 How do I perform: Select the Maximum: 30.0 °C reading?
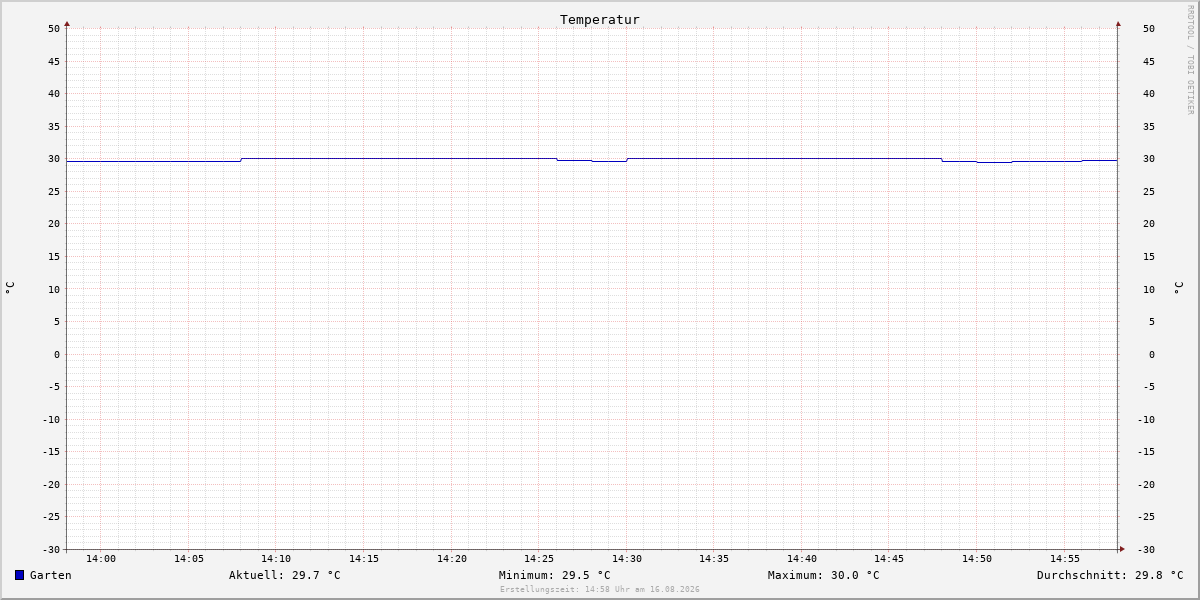824,575
